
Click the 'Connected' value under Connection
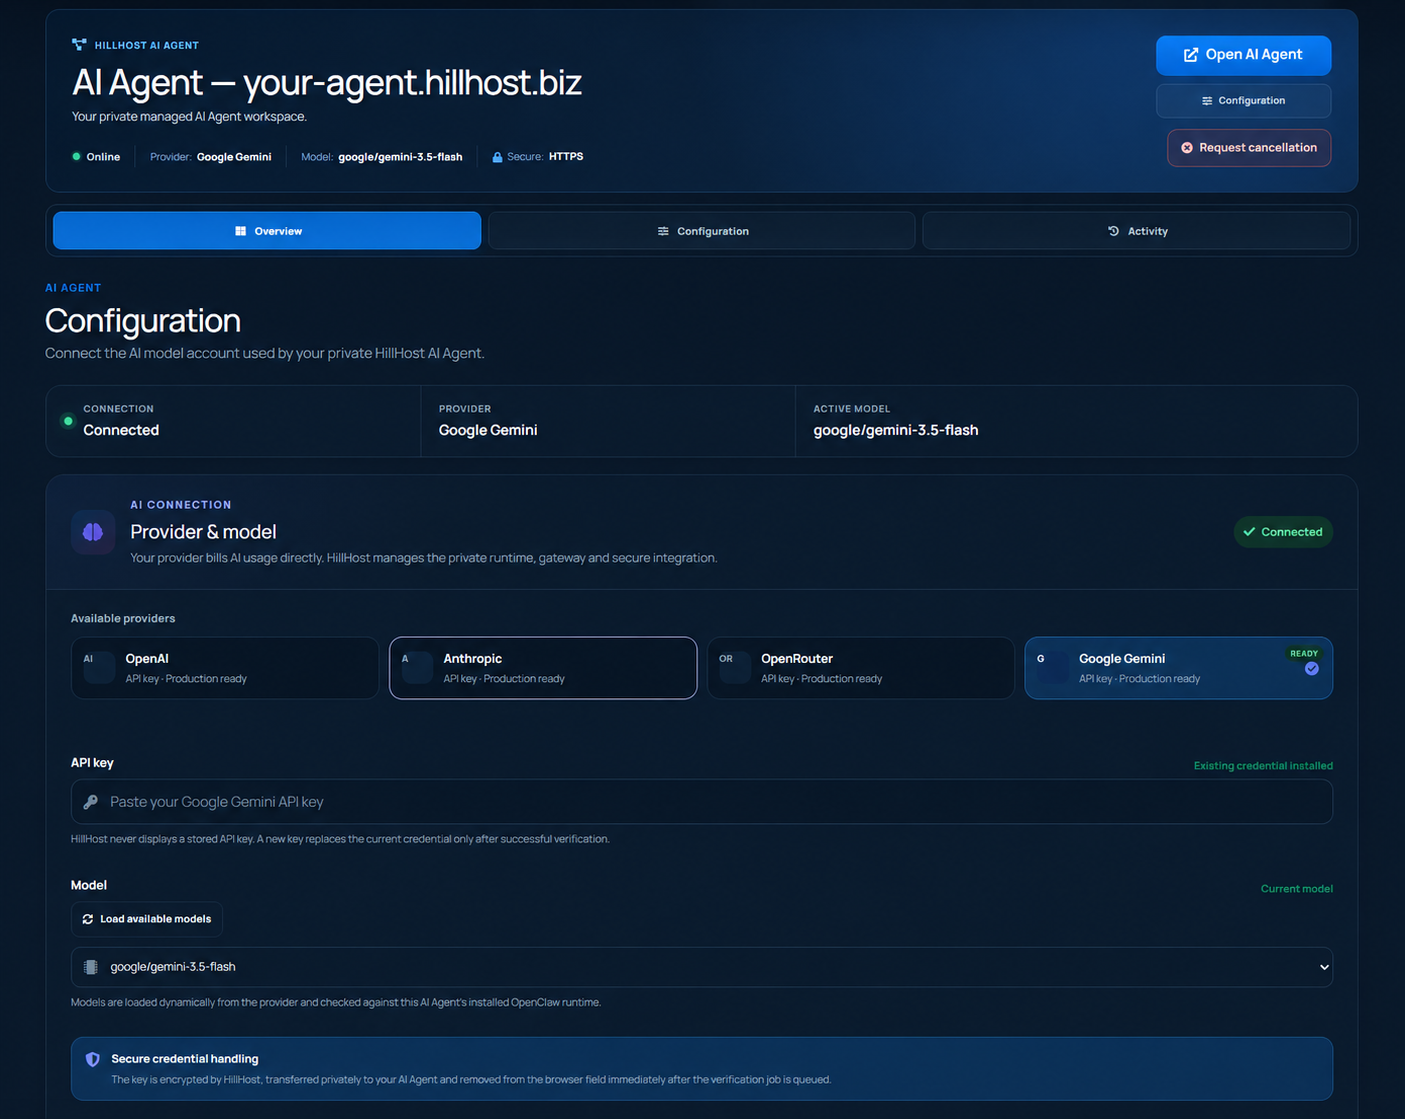[121, 430]
